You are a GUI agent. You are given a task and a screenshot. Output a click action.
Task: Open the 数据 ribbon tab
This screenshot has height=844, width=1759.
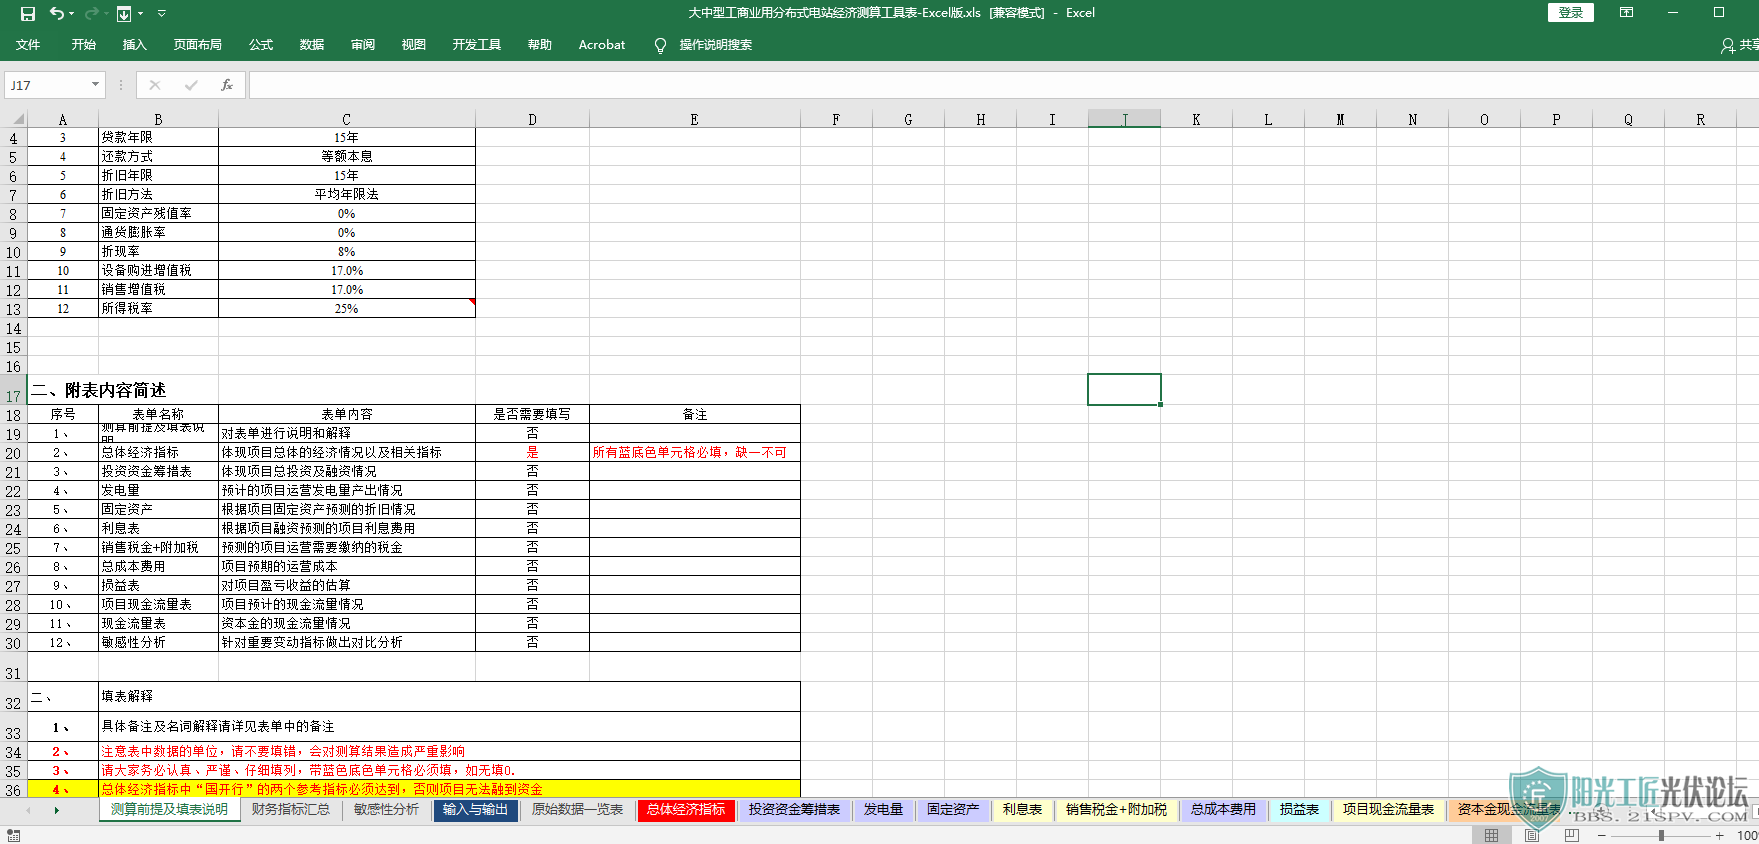click(x=312, y=45)
